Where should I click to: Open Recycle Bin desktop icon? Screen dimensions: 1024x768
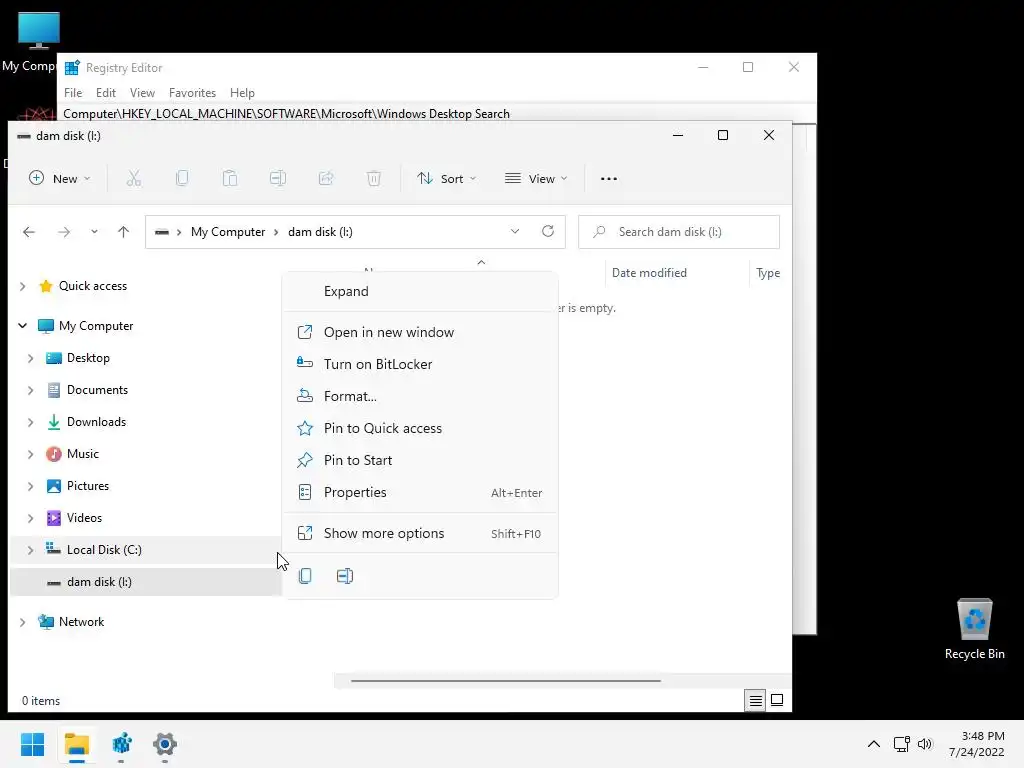click(x=974, y=629)
